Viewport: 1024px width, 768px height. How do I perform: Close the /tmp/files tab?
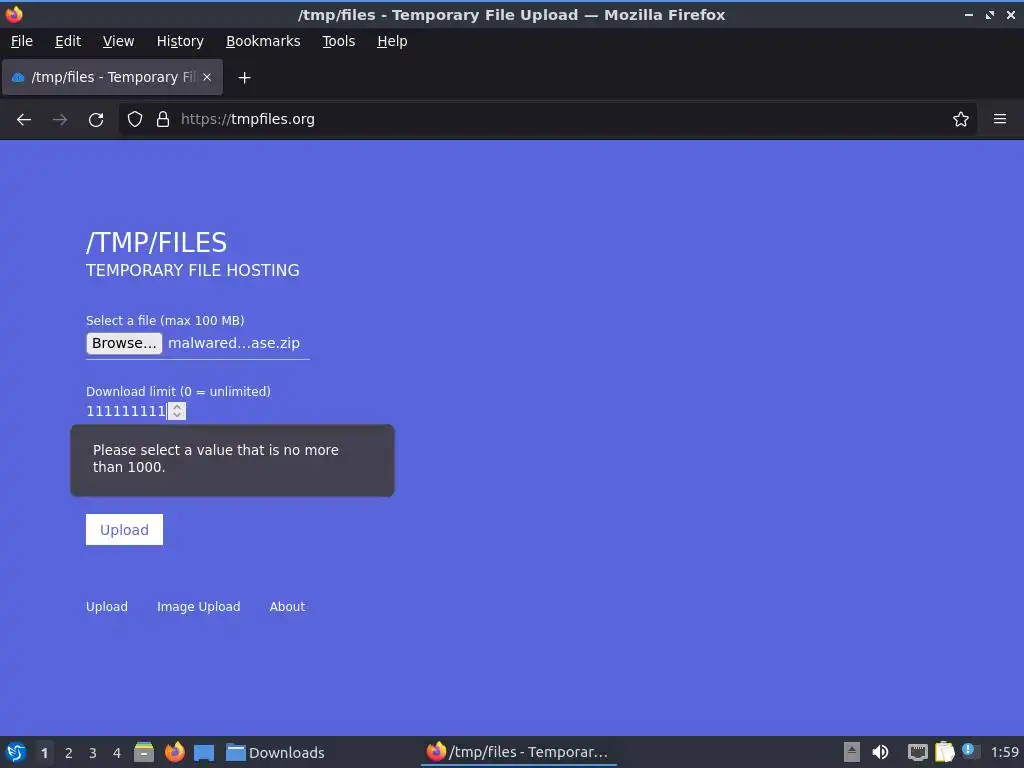click(207, 77)
